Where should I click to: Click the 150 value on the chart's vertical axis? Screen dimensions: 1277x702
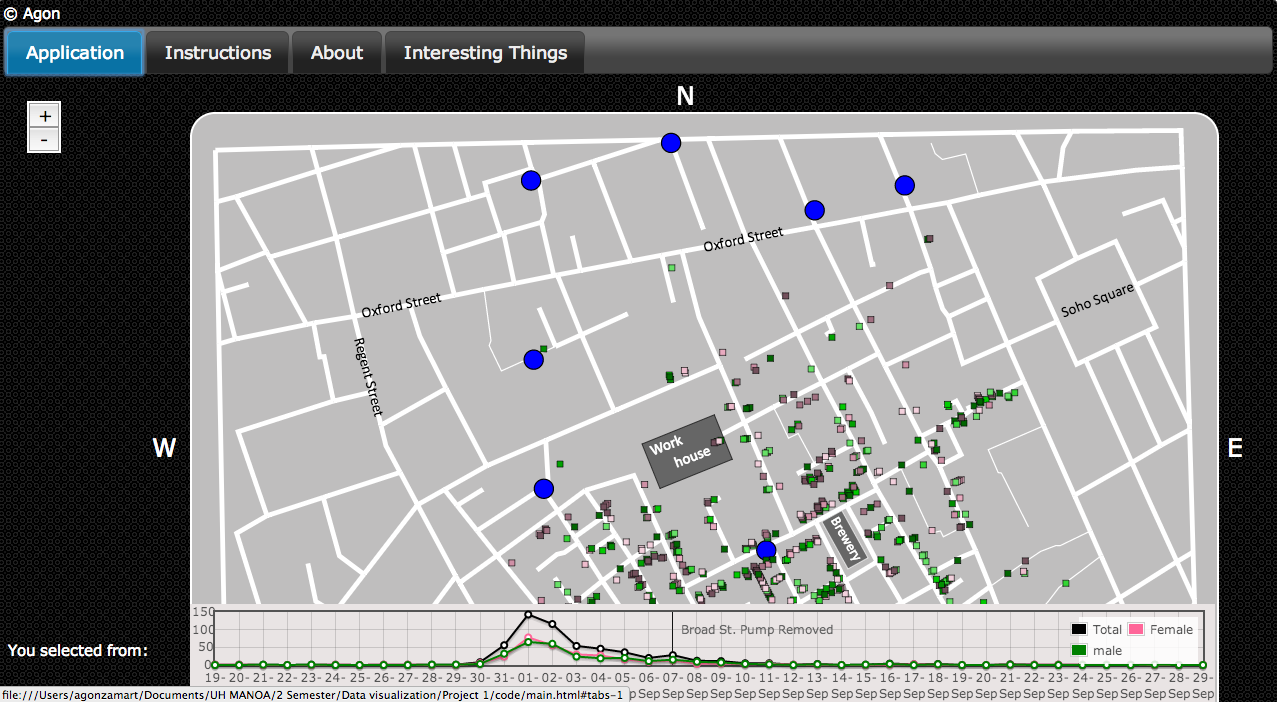coord(203,612)
